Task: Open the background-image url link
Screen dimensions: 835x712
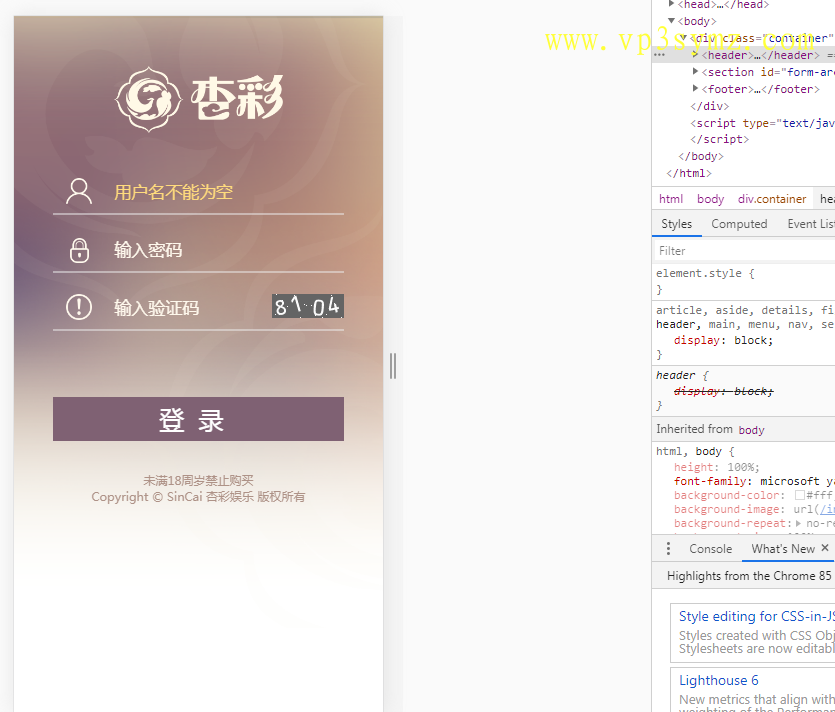Action: tap(827, 509)
